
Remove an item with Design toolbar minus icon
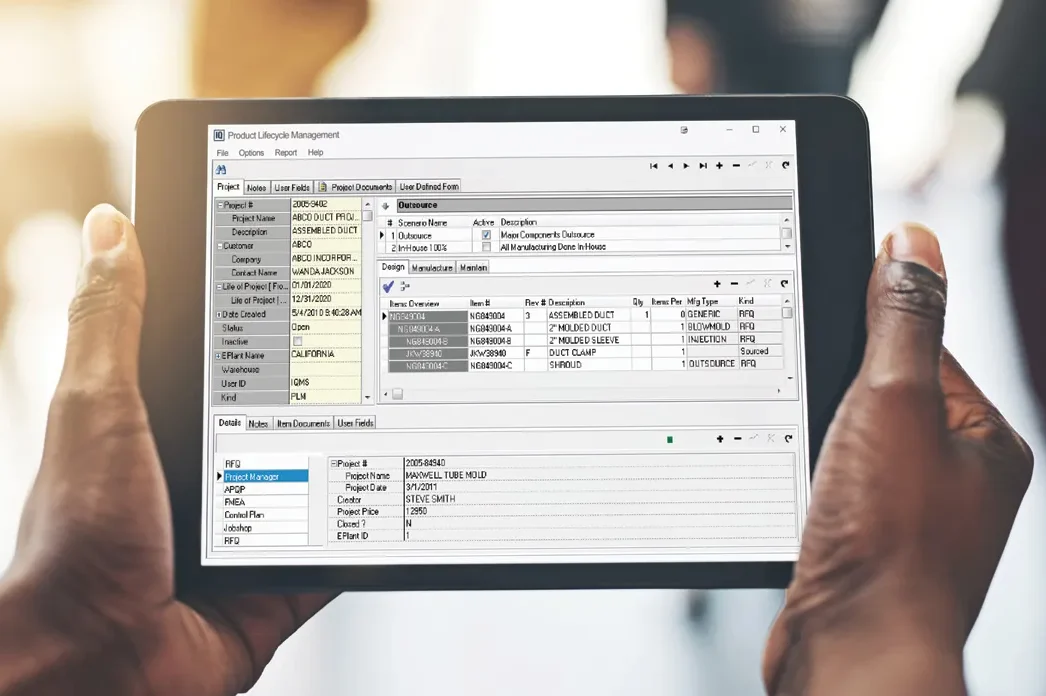point(734,284)
